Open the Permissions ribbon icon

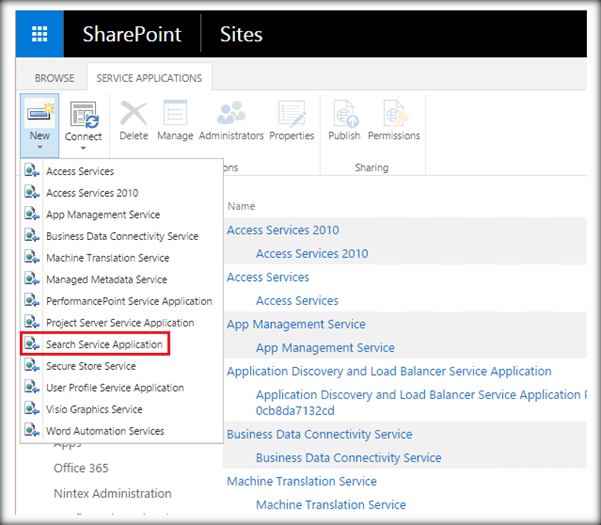click(x=394, y=115)
